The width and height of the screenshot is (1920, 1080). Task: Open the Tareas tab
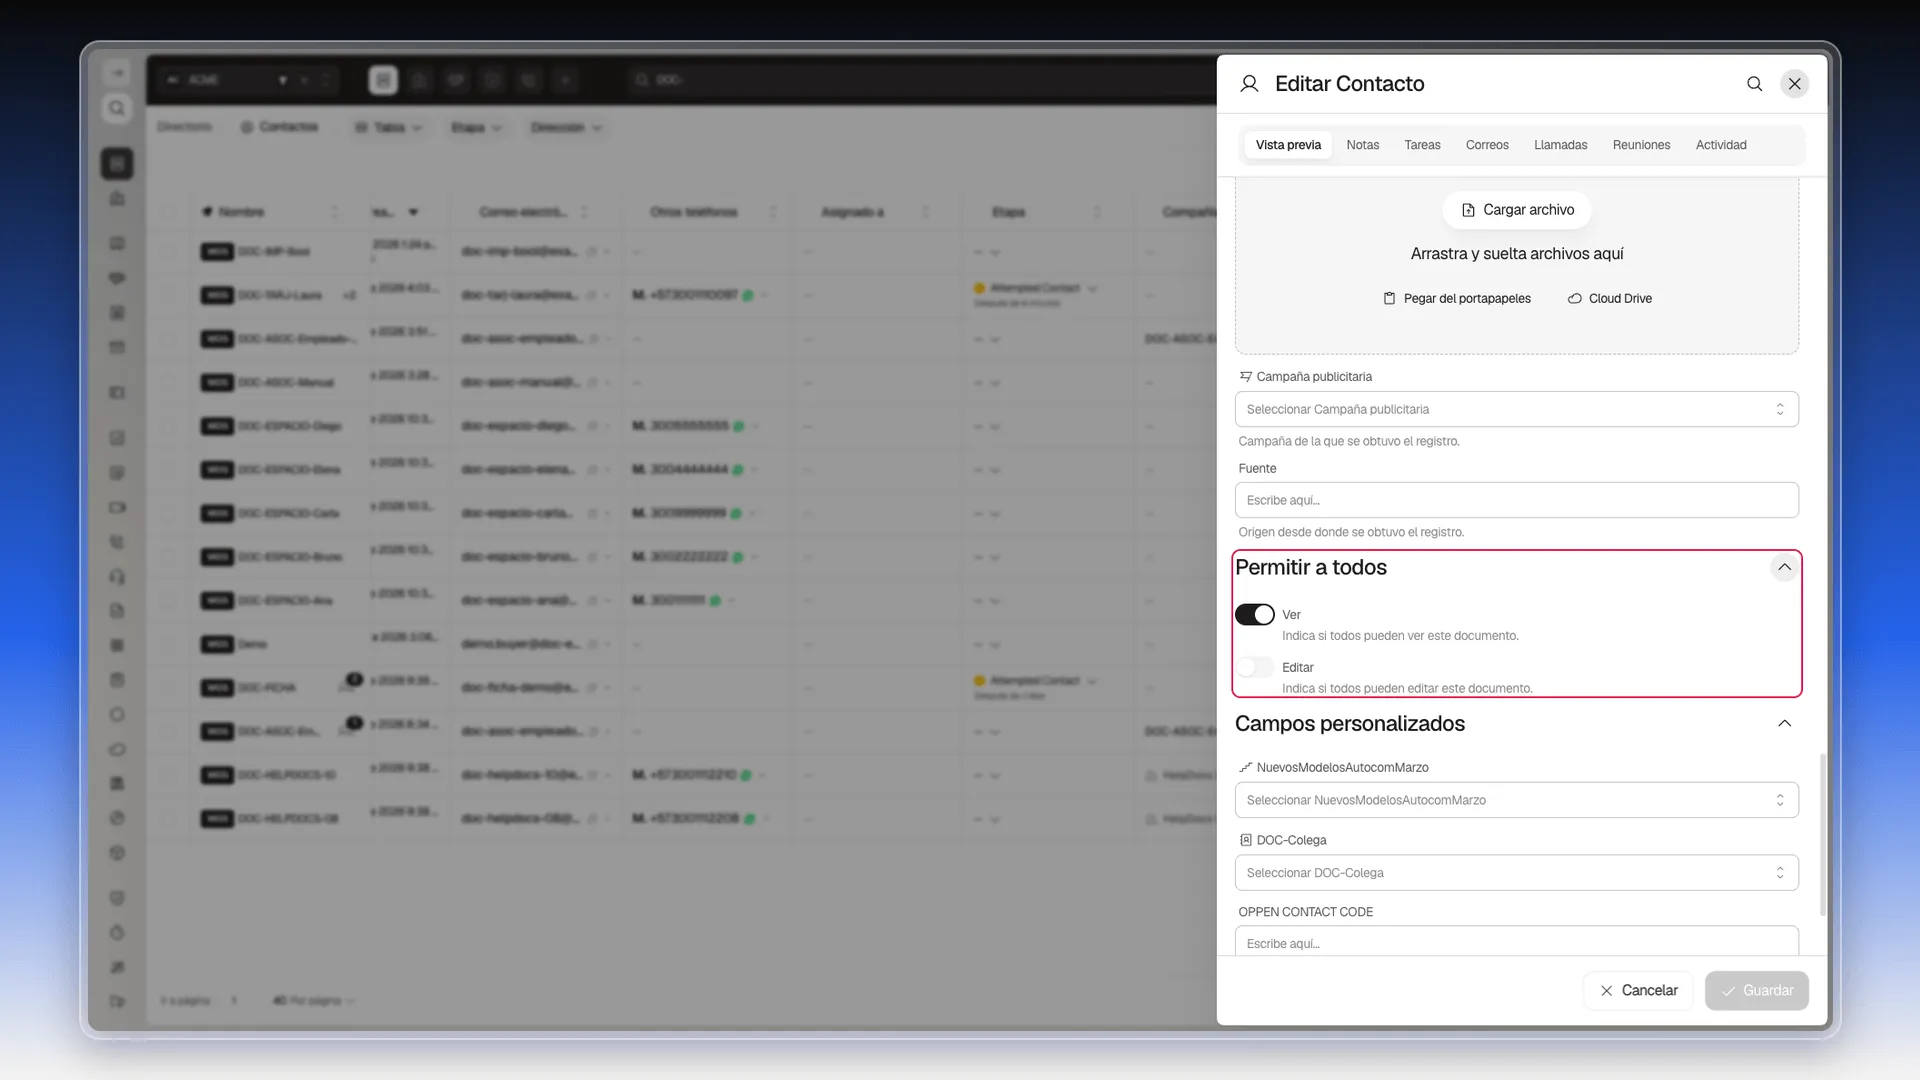point(1422,145)
